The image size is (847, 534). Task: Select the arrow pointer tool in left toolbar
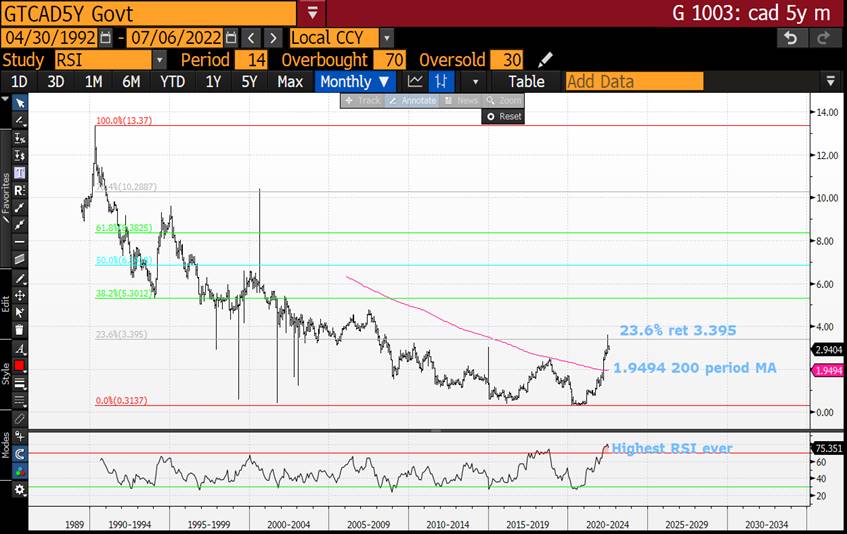20,103
